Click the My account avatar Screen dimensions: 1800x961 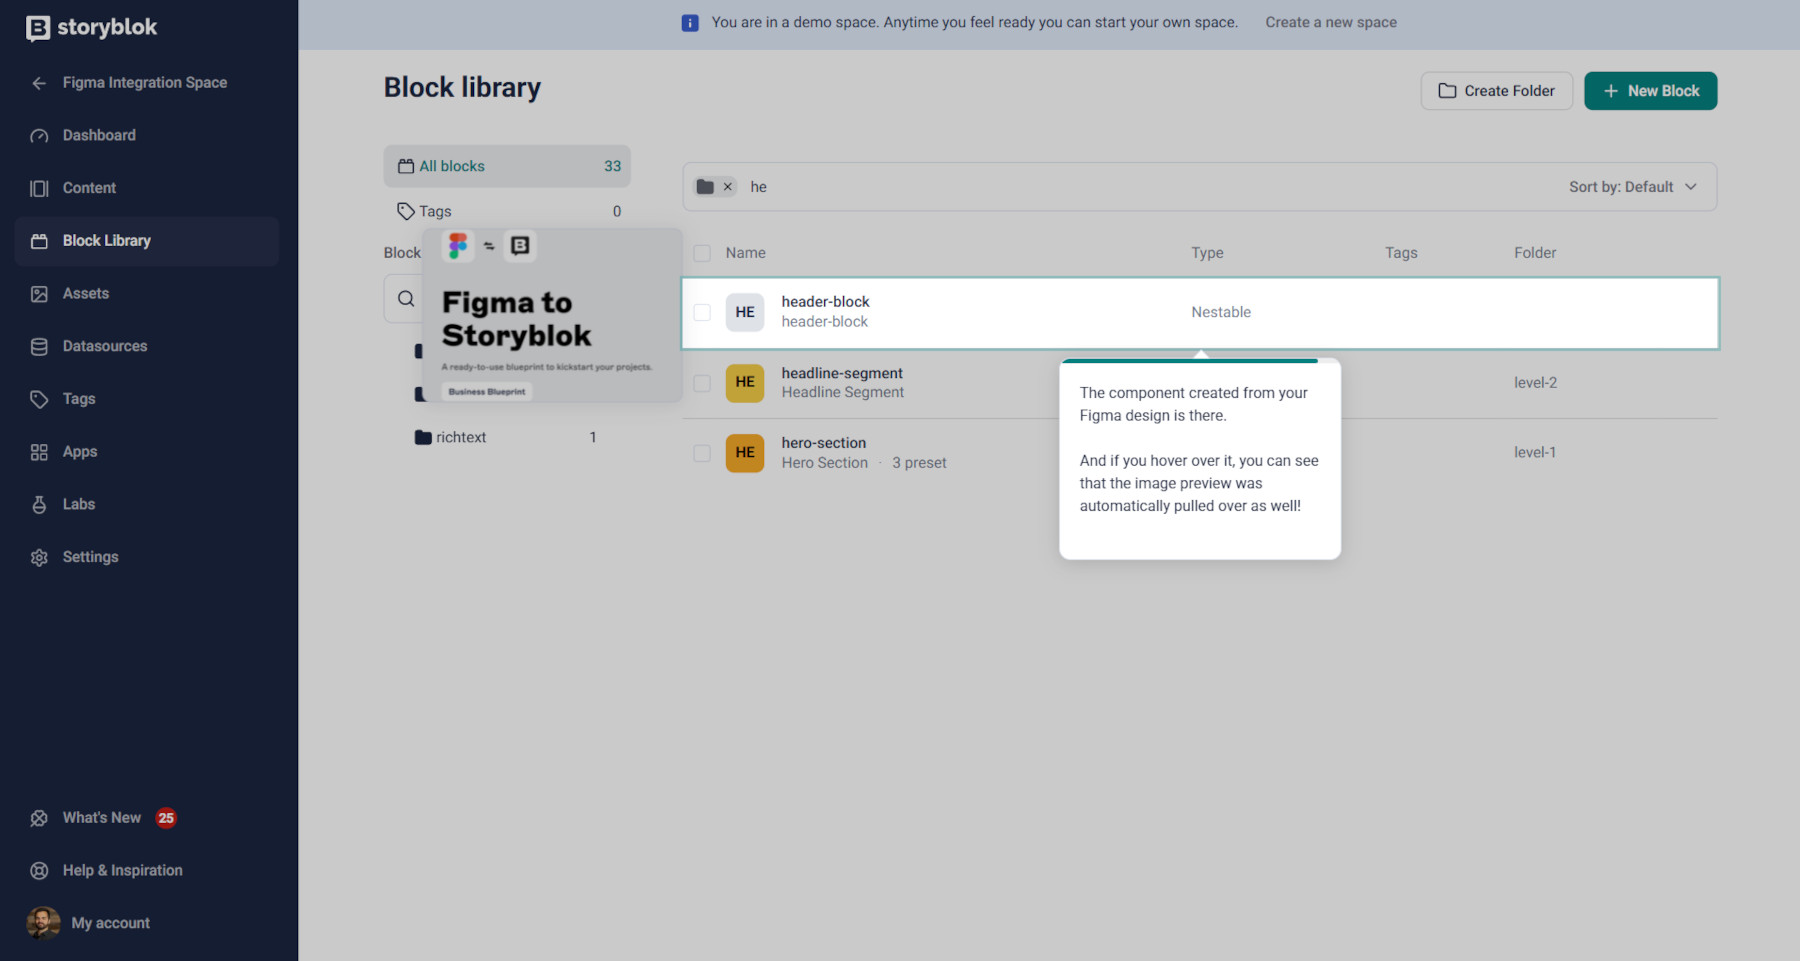point(43,923)
